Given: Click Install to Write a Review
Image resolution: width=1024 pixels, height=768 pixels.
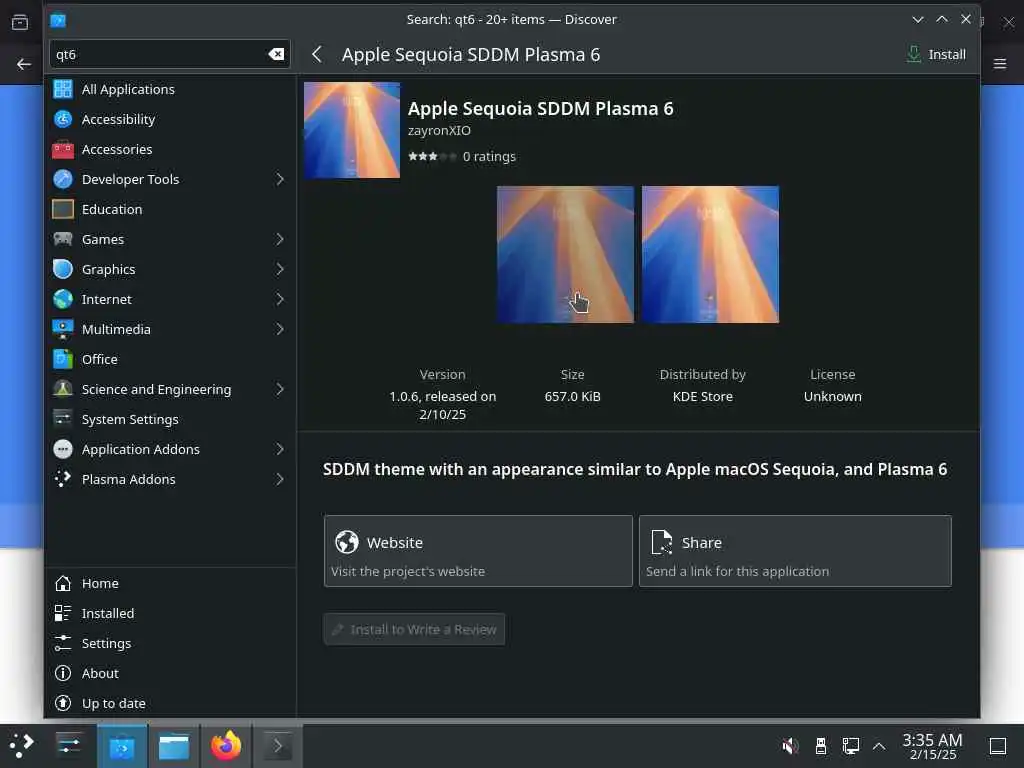Looking at the screenshot, I should coord(414,630).
